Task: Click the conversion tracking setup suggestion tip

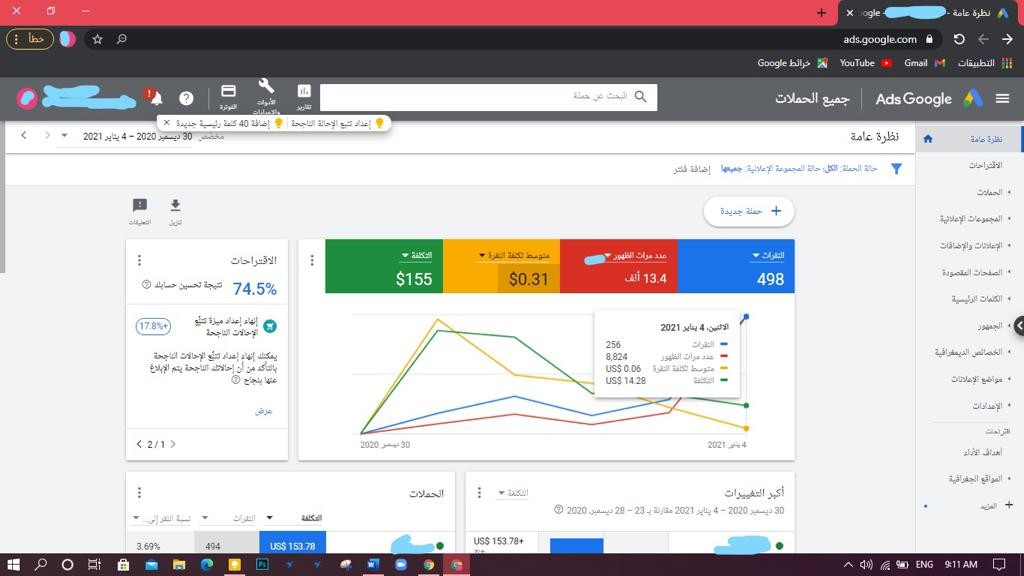Action: (337, 123)
